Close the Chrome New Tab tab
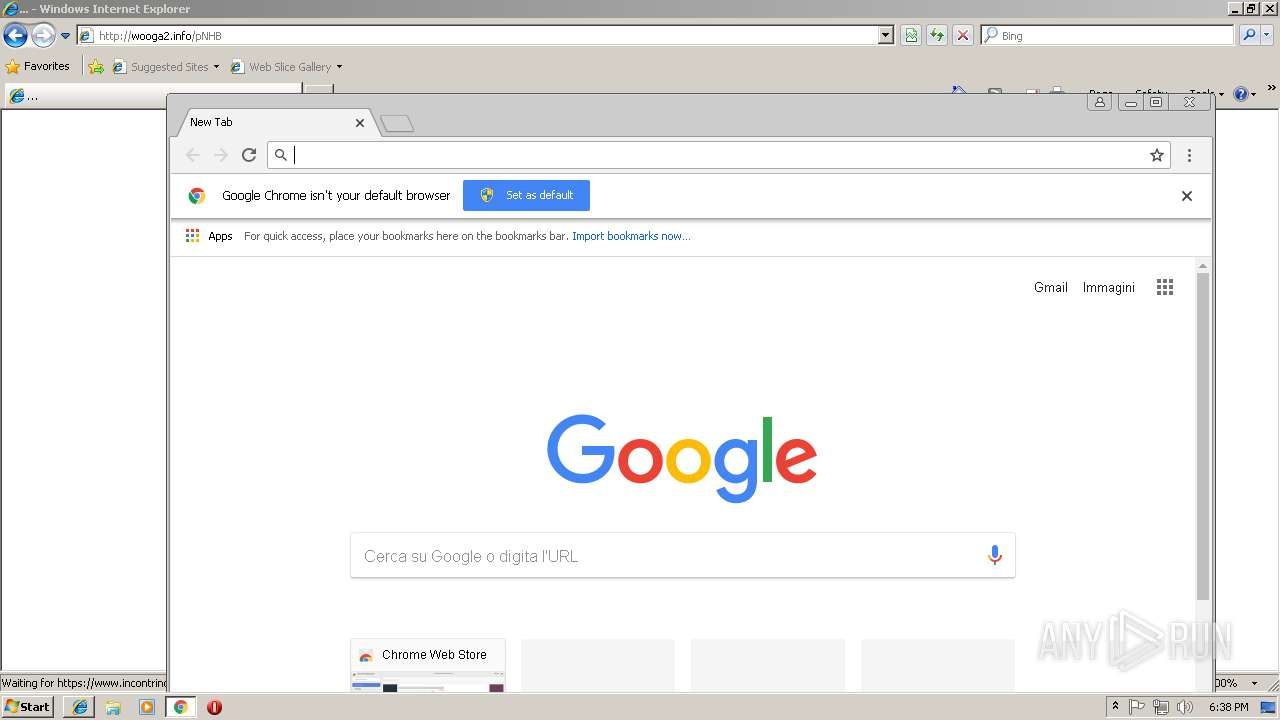 pyautogui.click(x=360, y=123)
